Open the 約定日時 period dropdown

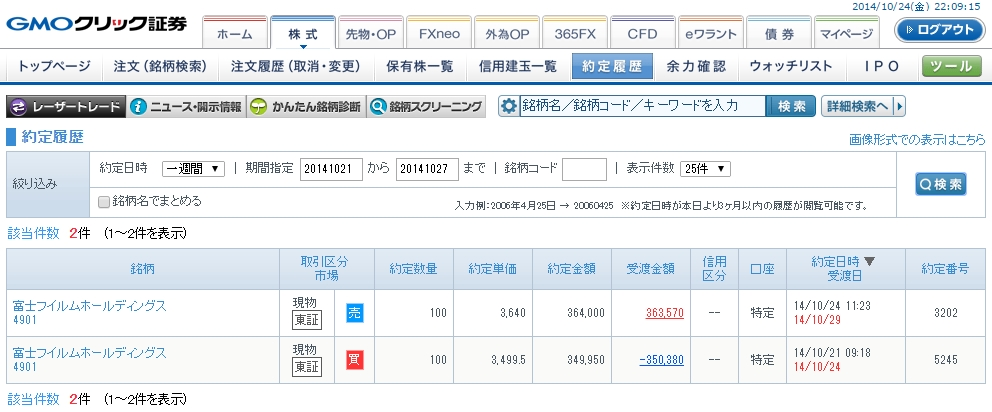[x=194, y=169]
